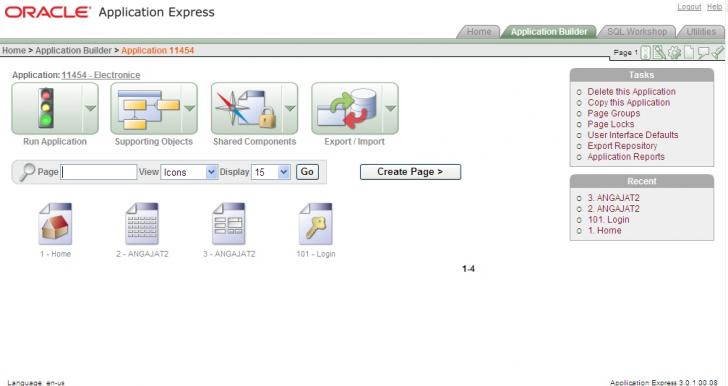The height and width of the screenshot is (386, 728).
Task: Open the 3 - ANGAJAT2 form page icon
Action: pos(229,223)
